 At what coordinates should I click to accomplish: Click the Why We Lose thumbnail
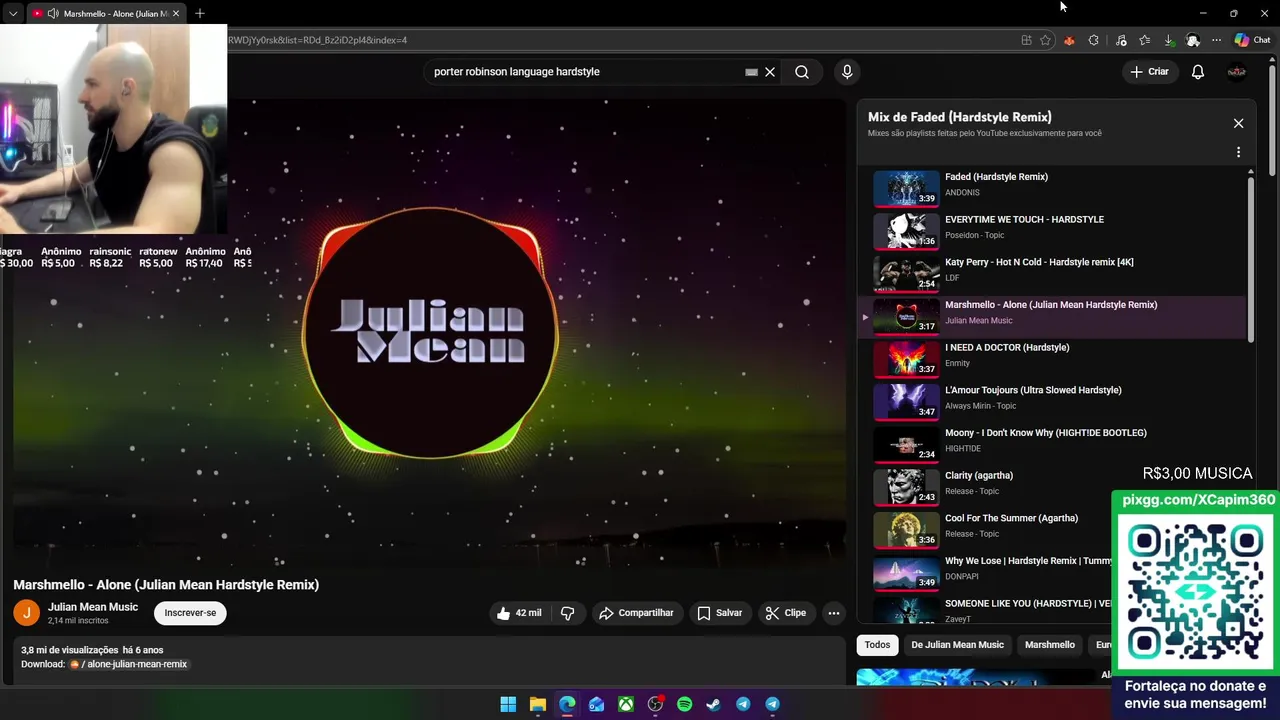[906, 572]
